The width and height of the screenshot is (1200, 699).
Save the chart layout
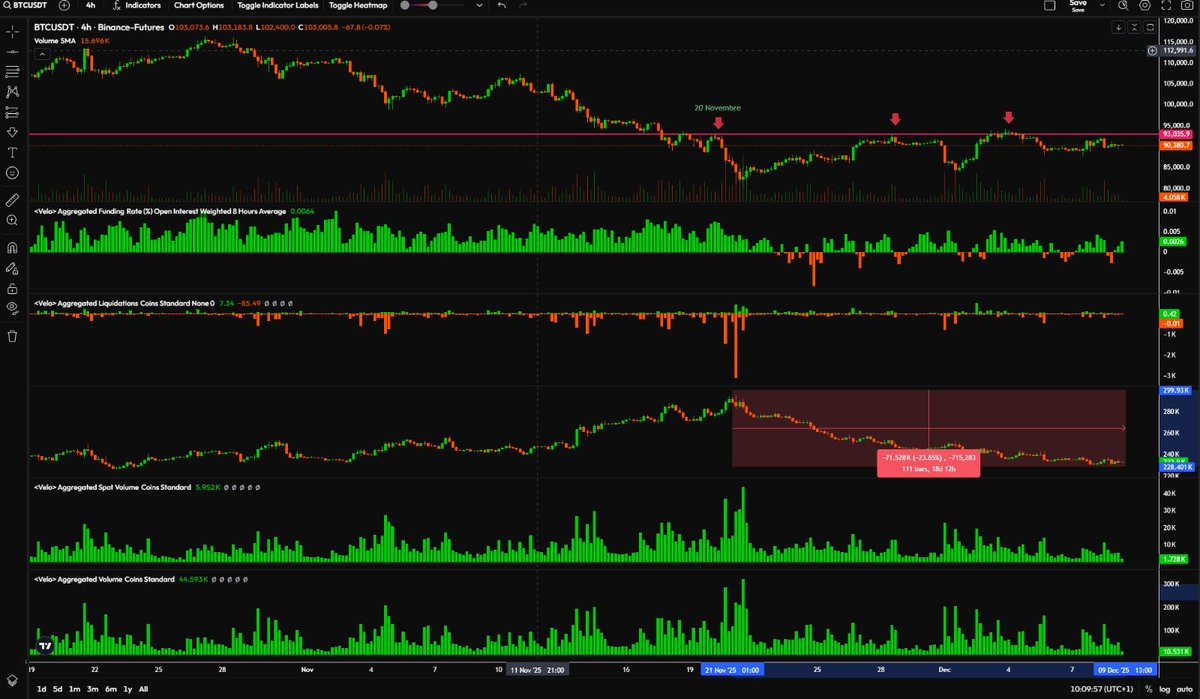(1078, 5)
